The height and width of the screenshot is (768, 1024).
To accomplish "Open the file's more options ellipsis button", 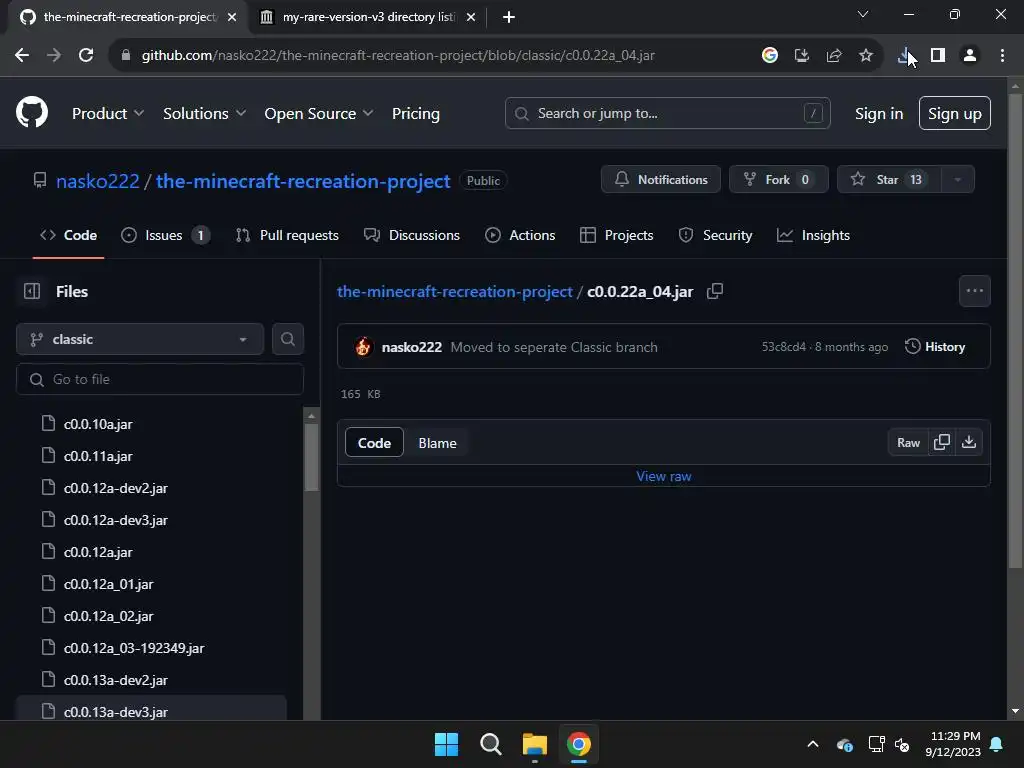I will pos(974,291).
